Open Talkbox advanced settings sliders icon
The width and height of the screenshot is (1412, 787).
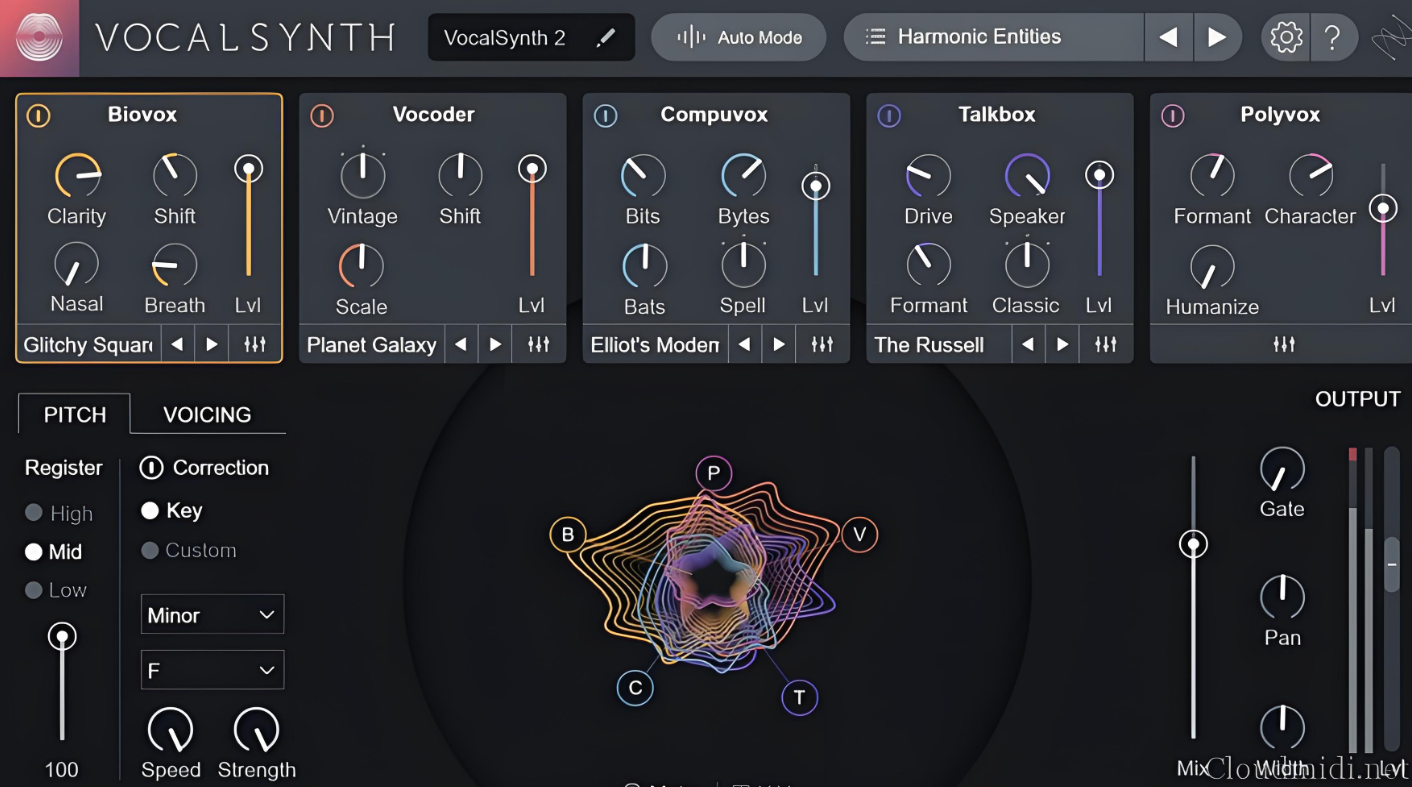coord(1106,345)
